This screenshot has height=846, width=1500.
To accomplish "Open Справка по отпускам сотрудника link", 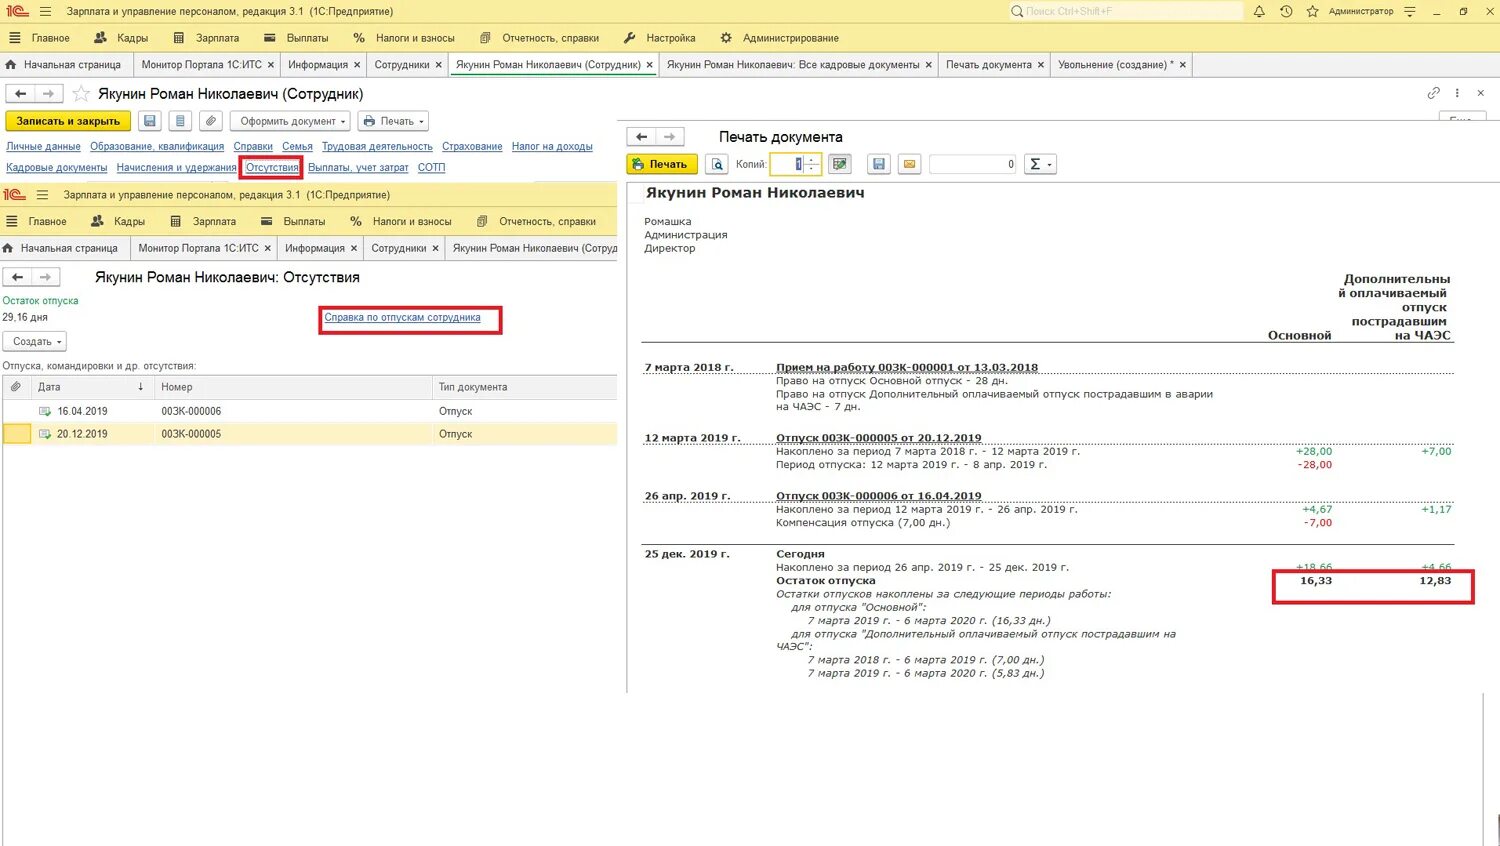I will point(402,317).
